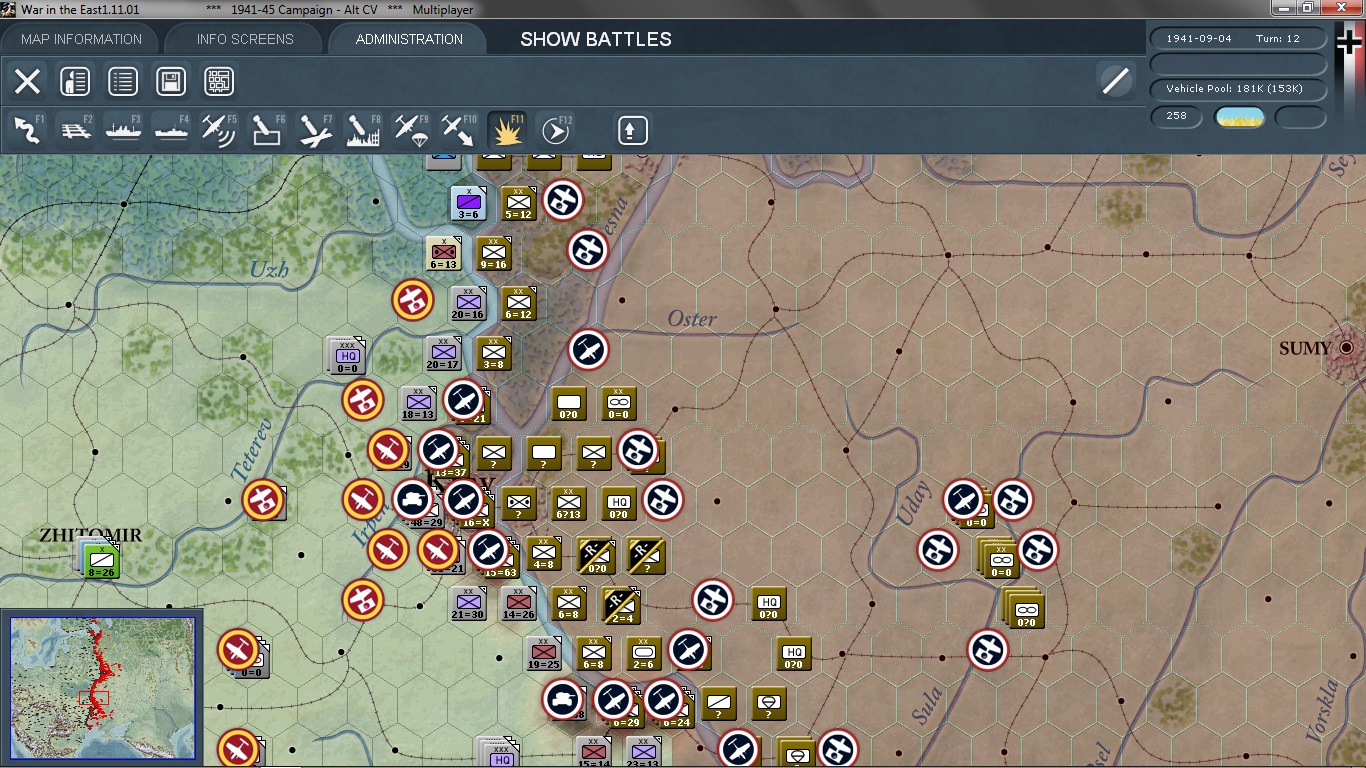Enable F7 bomb airfield mode
1366x768 pixels.
pos(315,130)
